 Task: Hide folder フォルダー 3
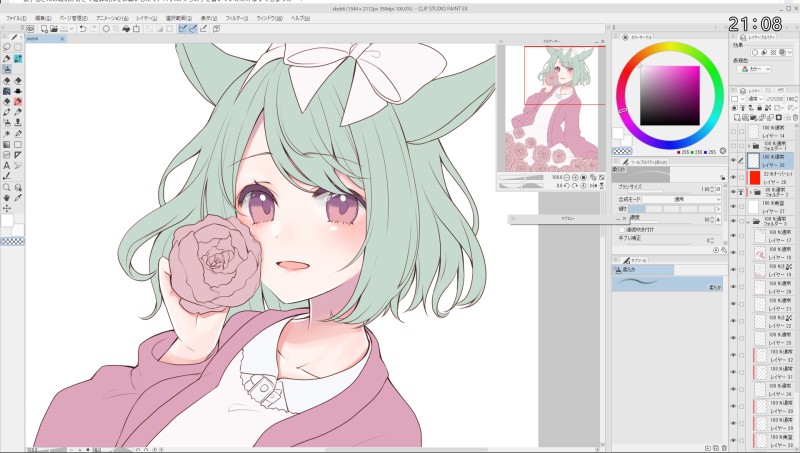734,221
